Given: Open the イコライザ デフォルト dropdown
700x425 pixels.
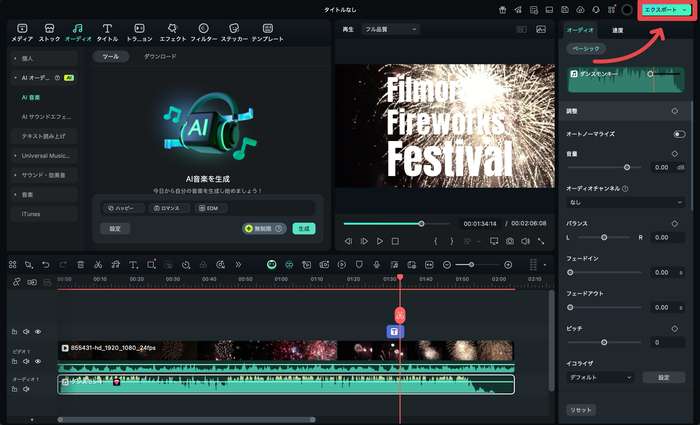Looking at the screenshot, I should (600, 378).
